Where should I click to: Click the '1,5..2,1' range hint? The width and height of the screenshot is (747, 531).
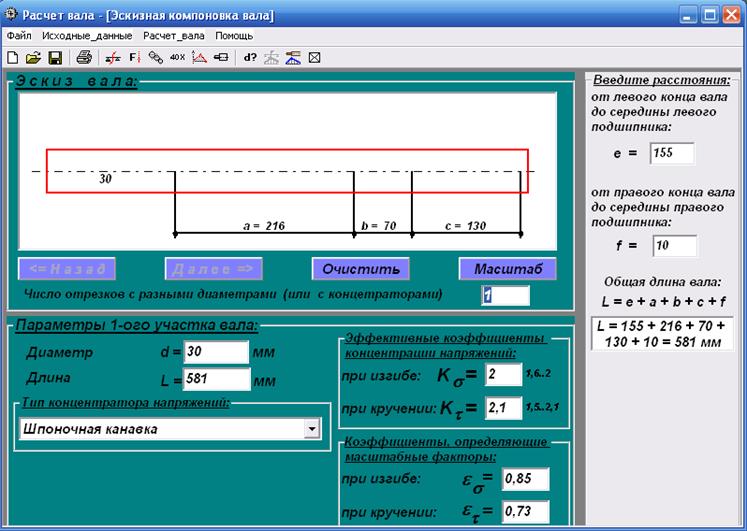542,407
